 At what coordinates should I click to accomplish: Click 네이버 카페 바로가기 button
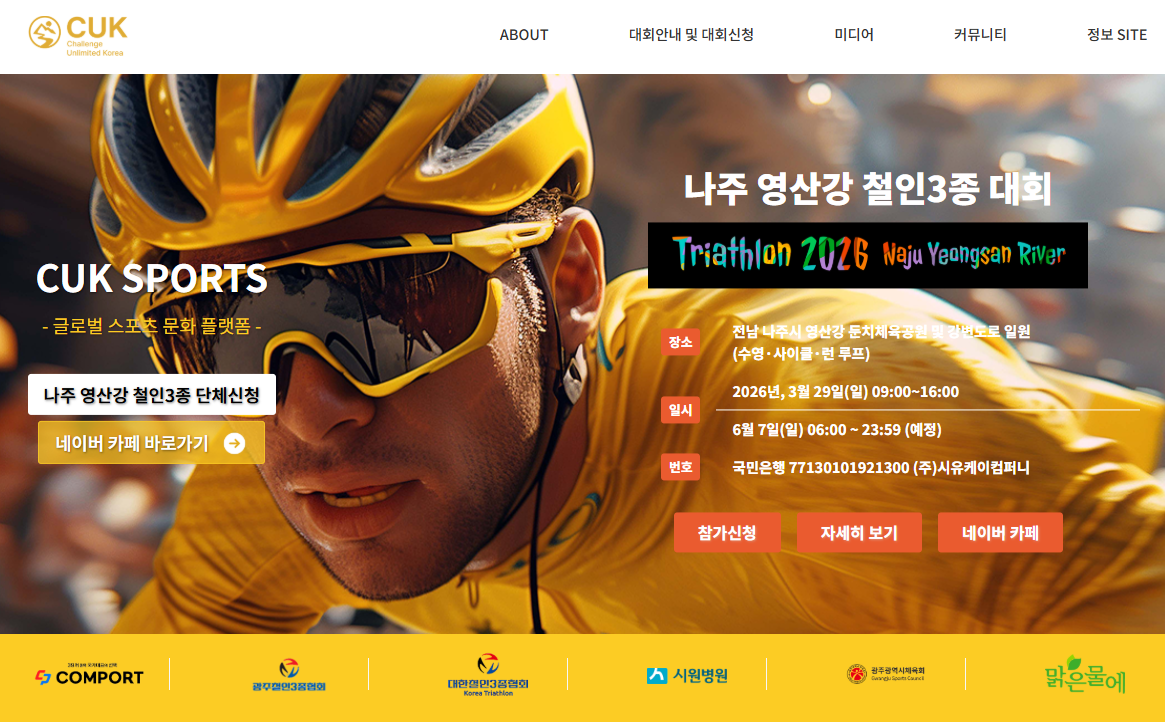(x=152, y=443)
